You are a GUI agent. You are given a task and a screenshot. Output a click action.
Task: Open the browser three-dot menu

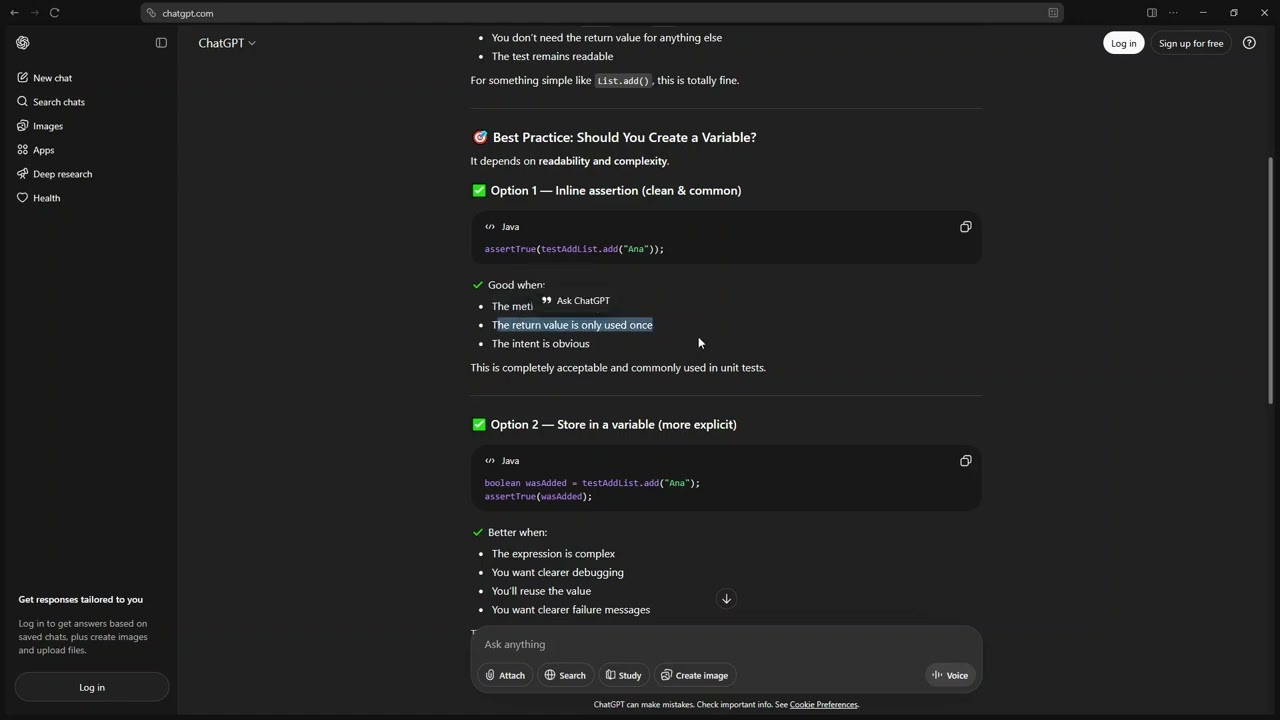coord(1173,13)
